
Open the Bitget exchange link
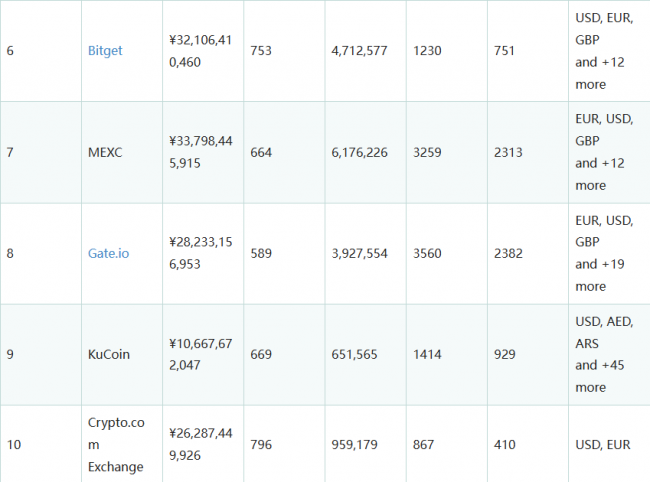tap(105, 51)
